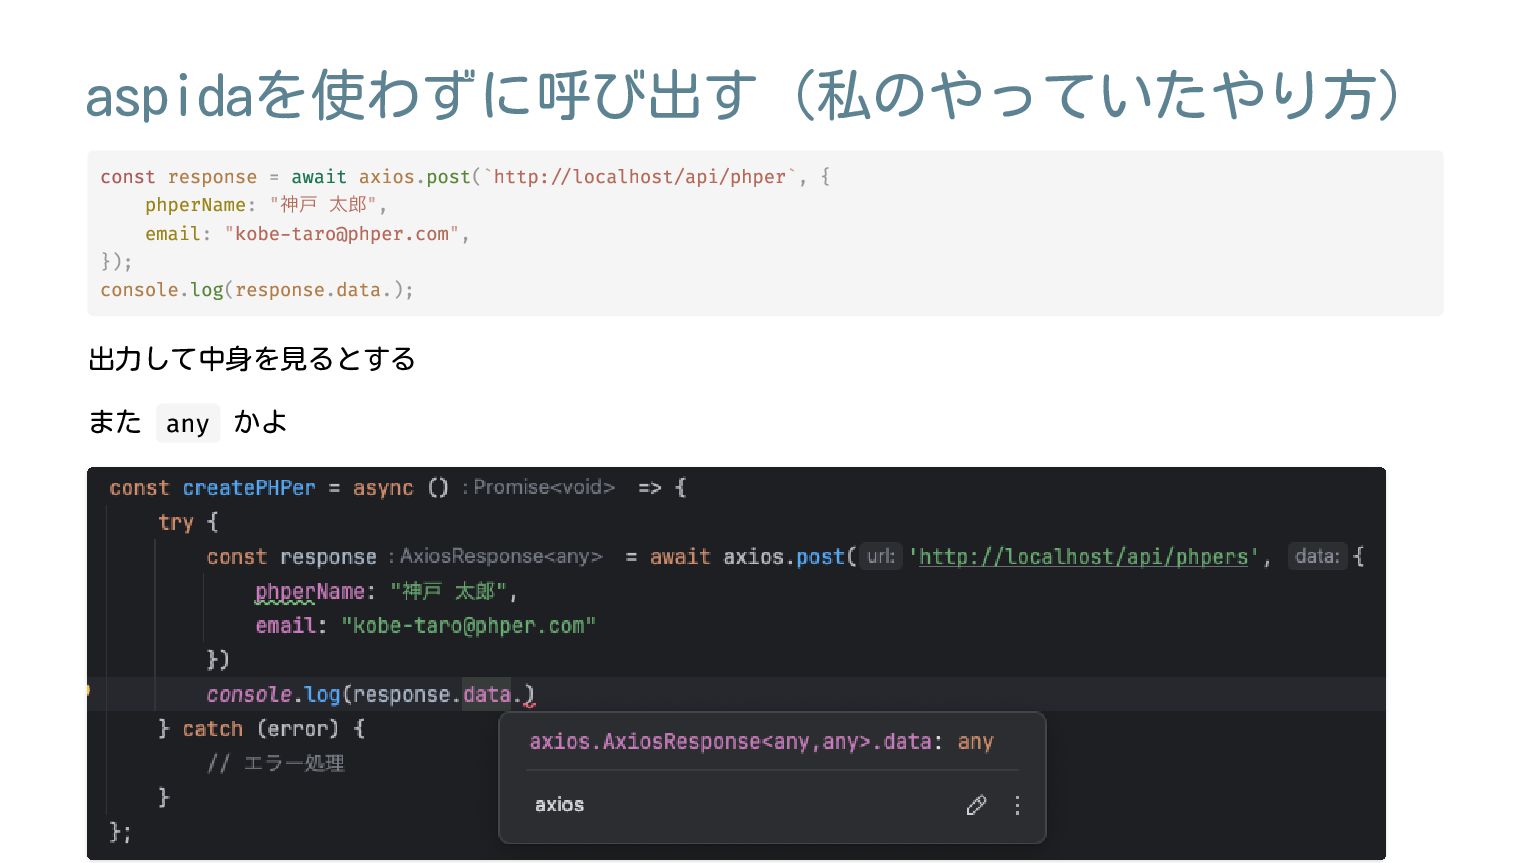Click the squiggly-underlined 'phperName' in the dark editor

[x=309, y=592]
